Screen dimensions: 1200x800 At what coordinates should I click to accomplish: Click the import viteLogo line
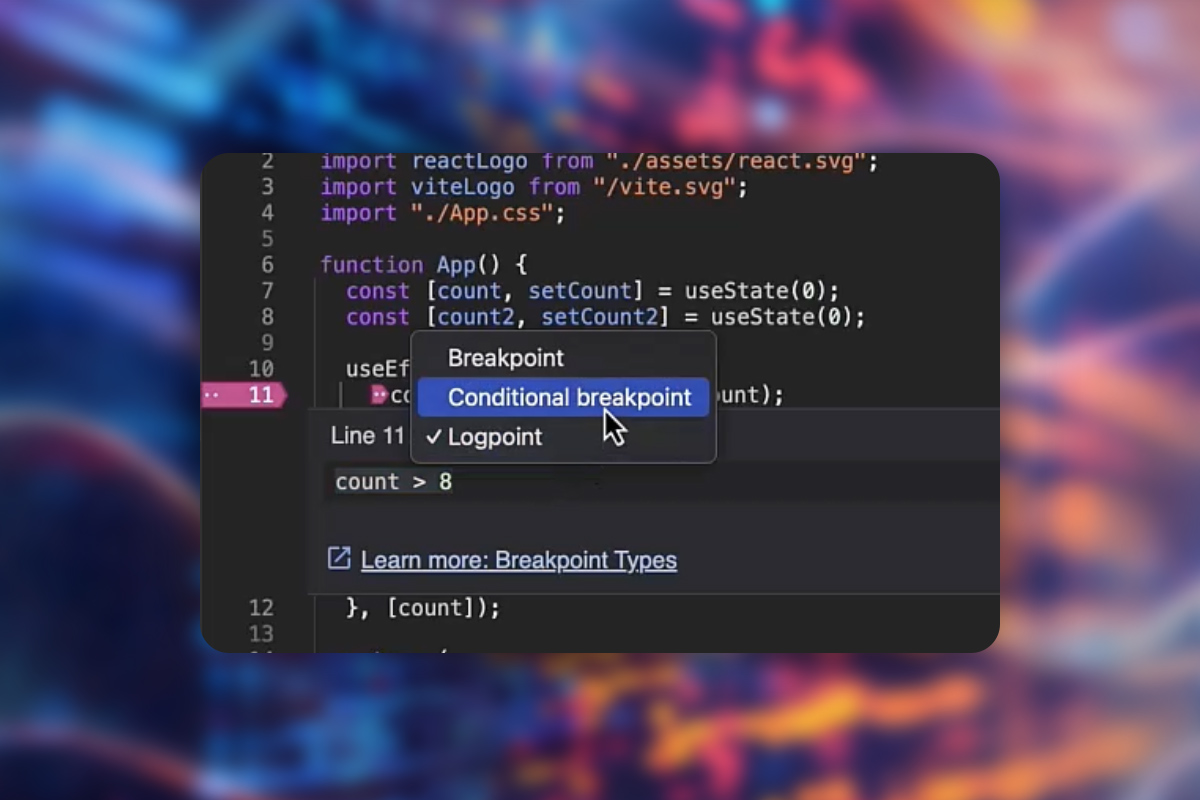click(534, 187)
